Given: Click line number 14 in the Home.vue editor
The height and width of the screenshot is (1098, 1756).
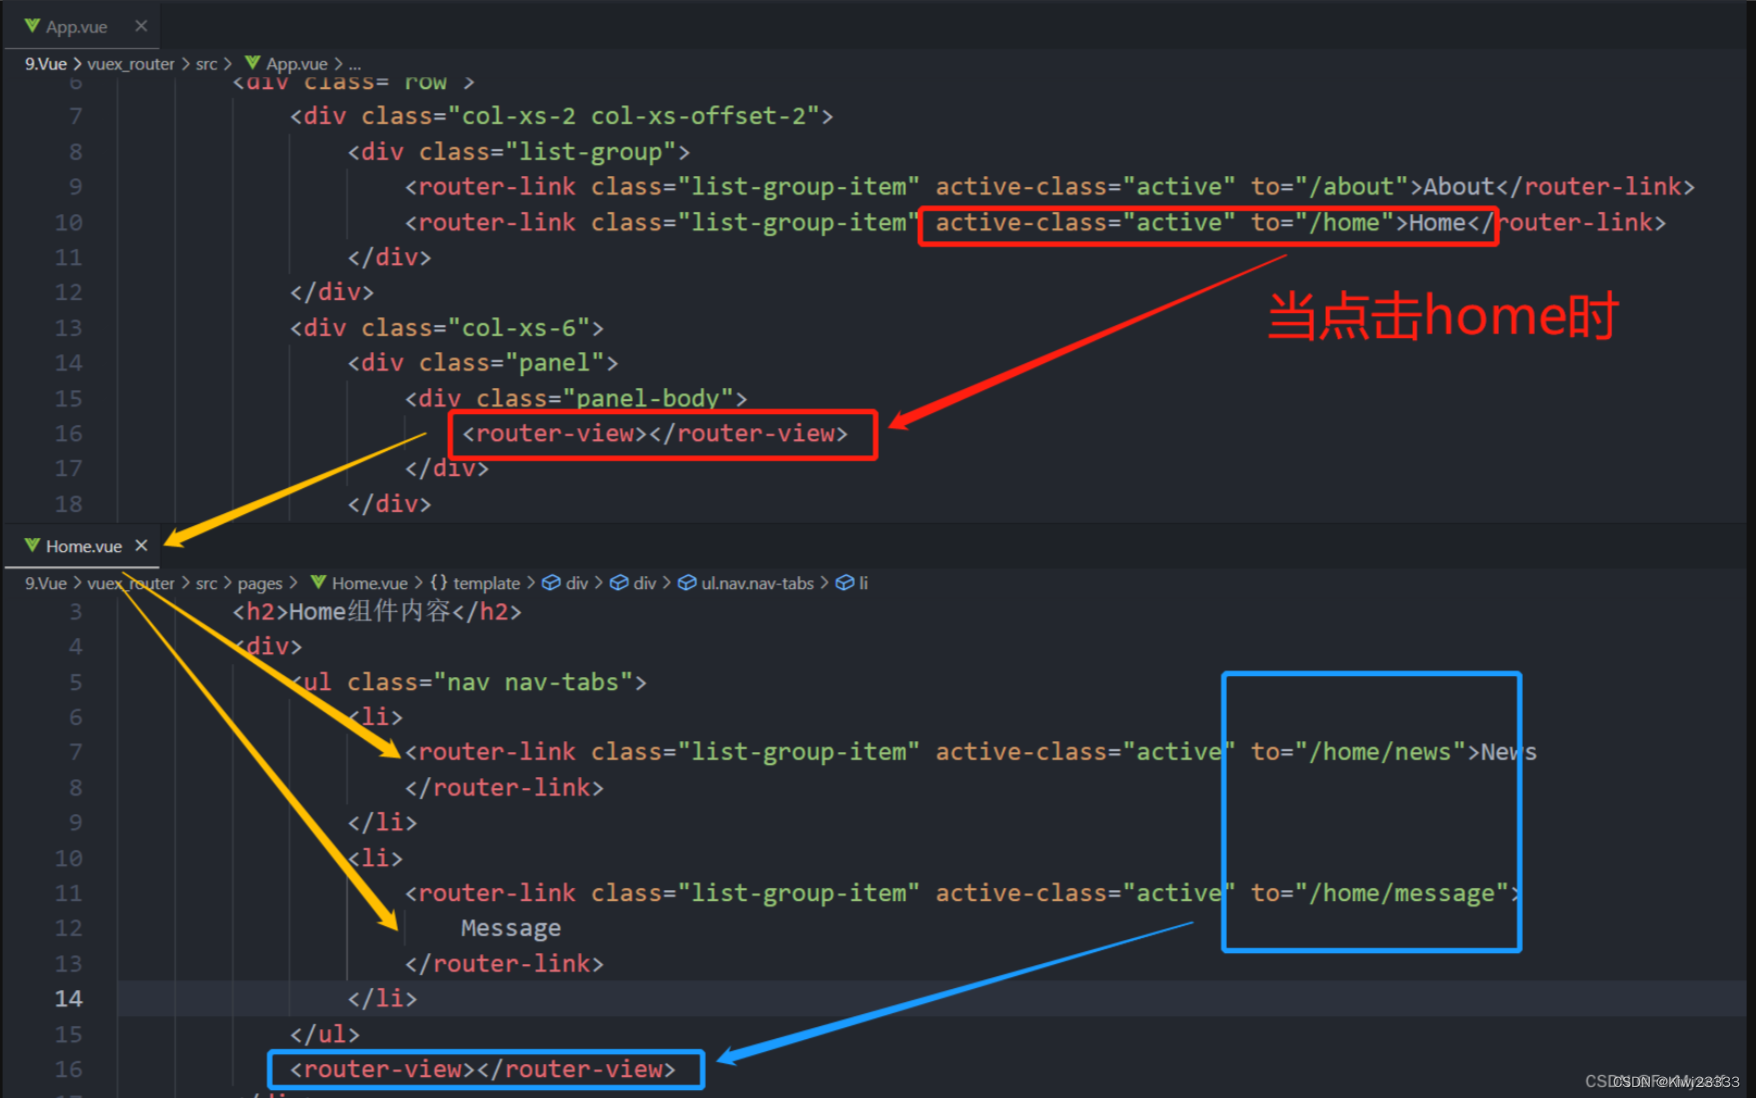Looking at the screenshot, I should click(x=69, y=998).
